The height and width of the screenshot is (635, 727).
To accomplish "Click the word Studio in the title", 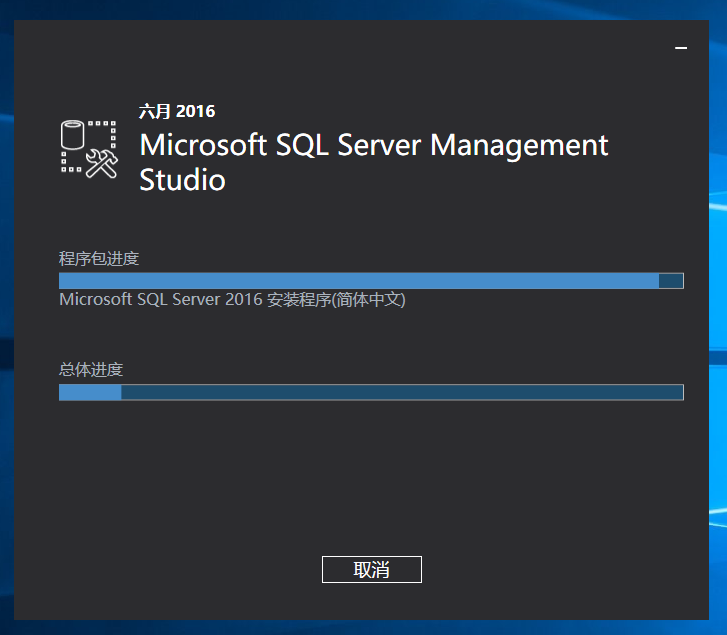I will 182,180.
